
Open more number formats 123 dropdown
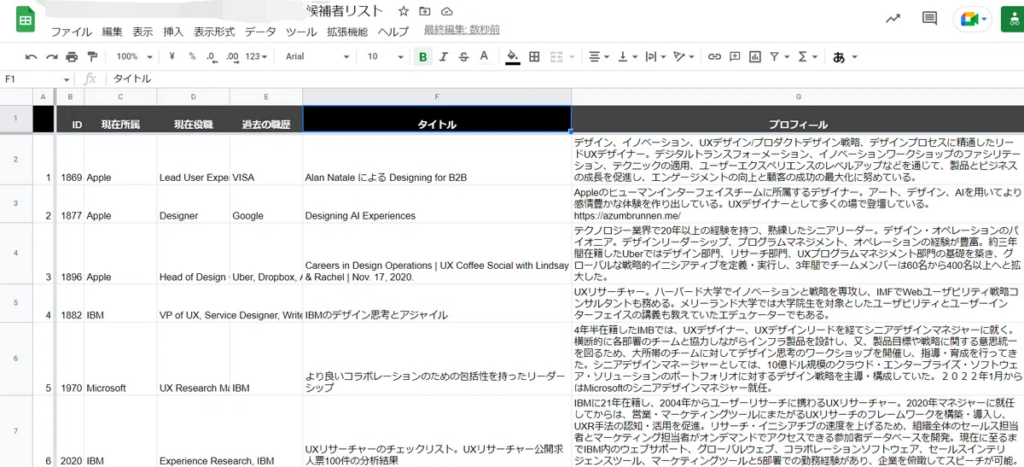tap(256, 57)
